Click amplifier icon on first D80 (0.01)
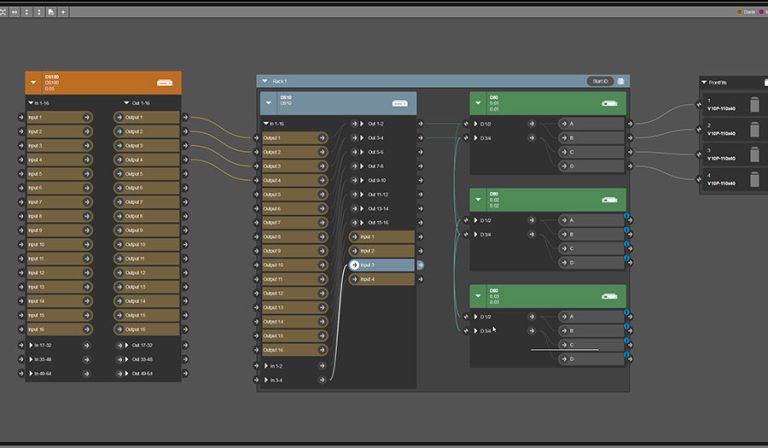This screenshot has height=448, width=768. click(609, 104)
